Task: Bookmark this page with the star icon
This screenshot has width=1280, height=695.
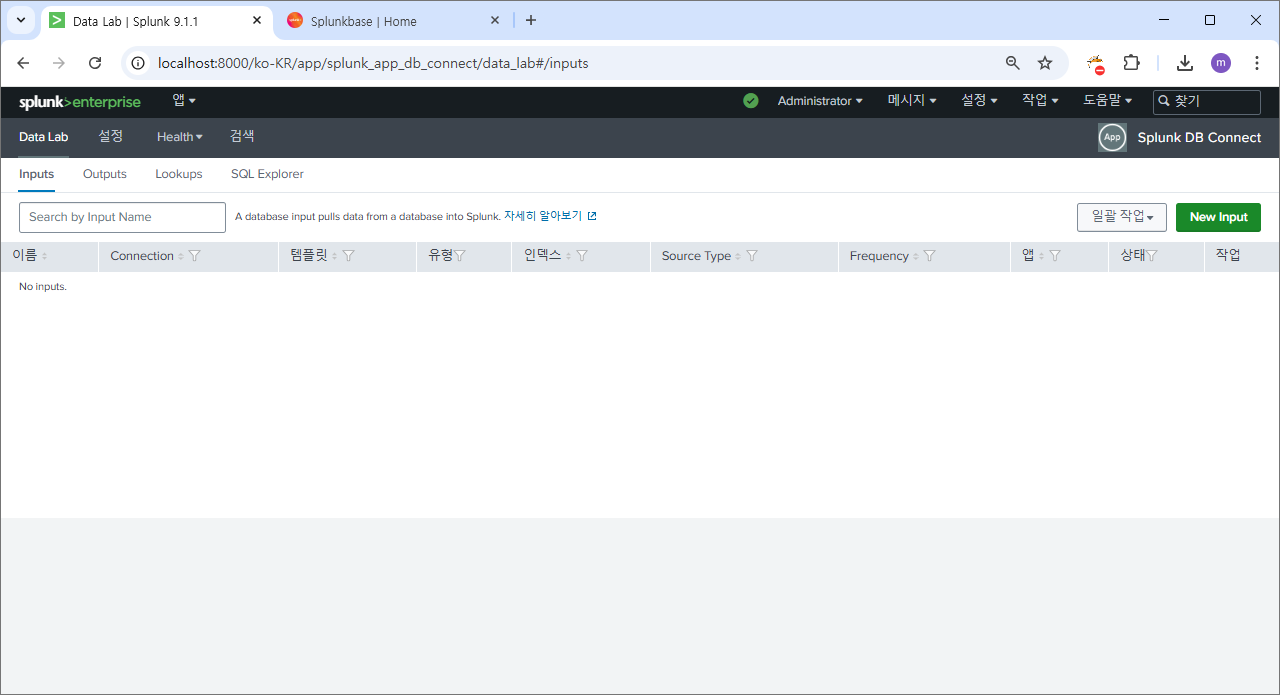Action: (x=1045, y=63)
